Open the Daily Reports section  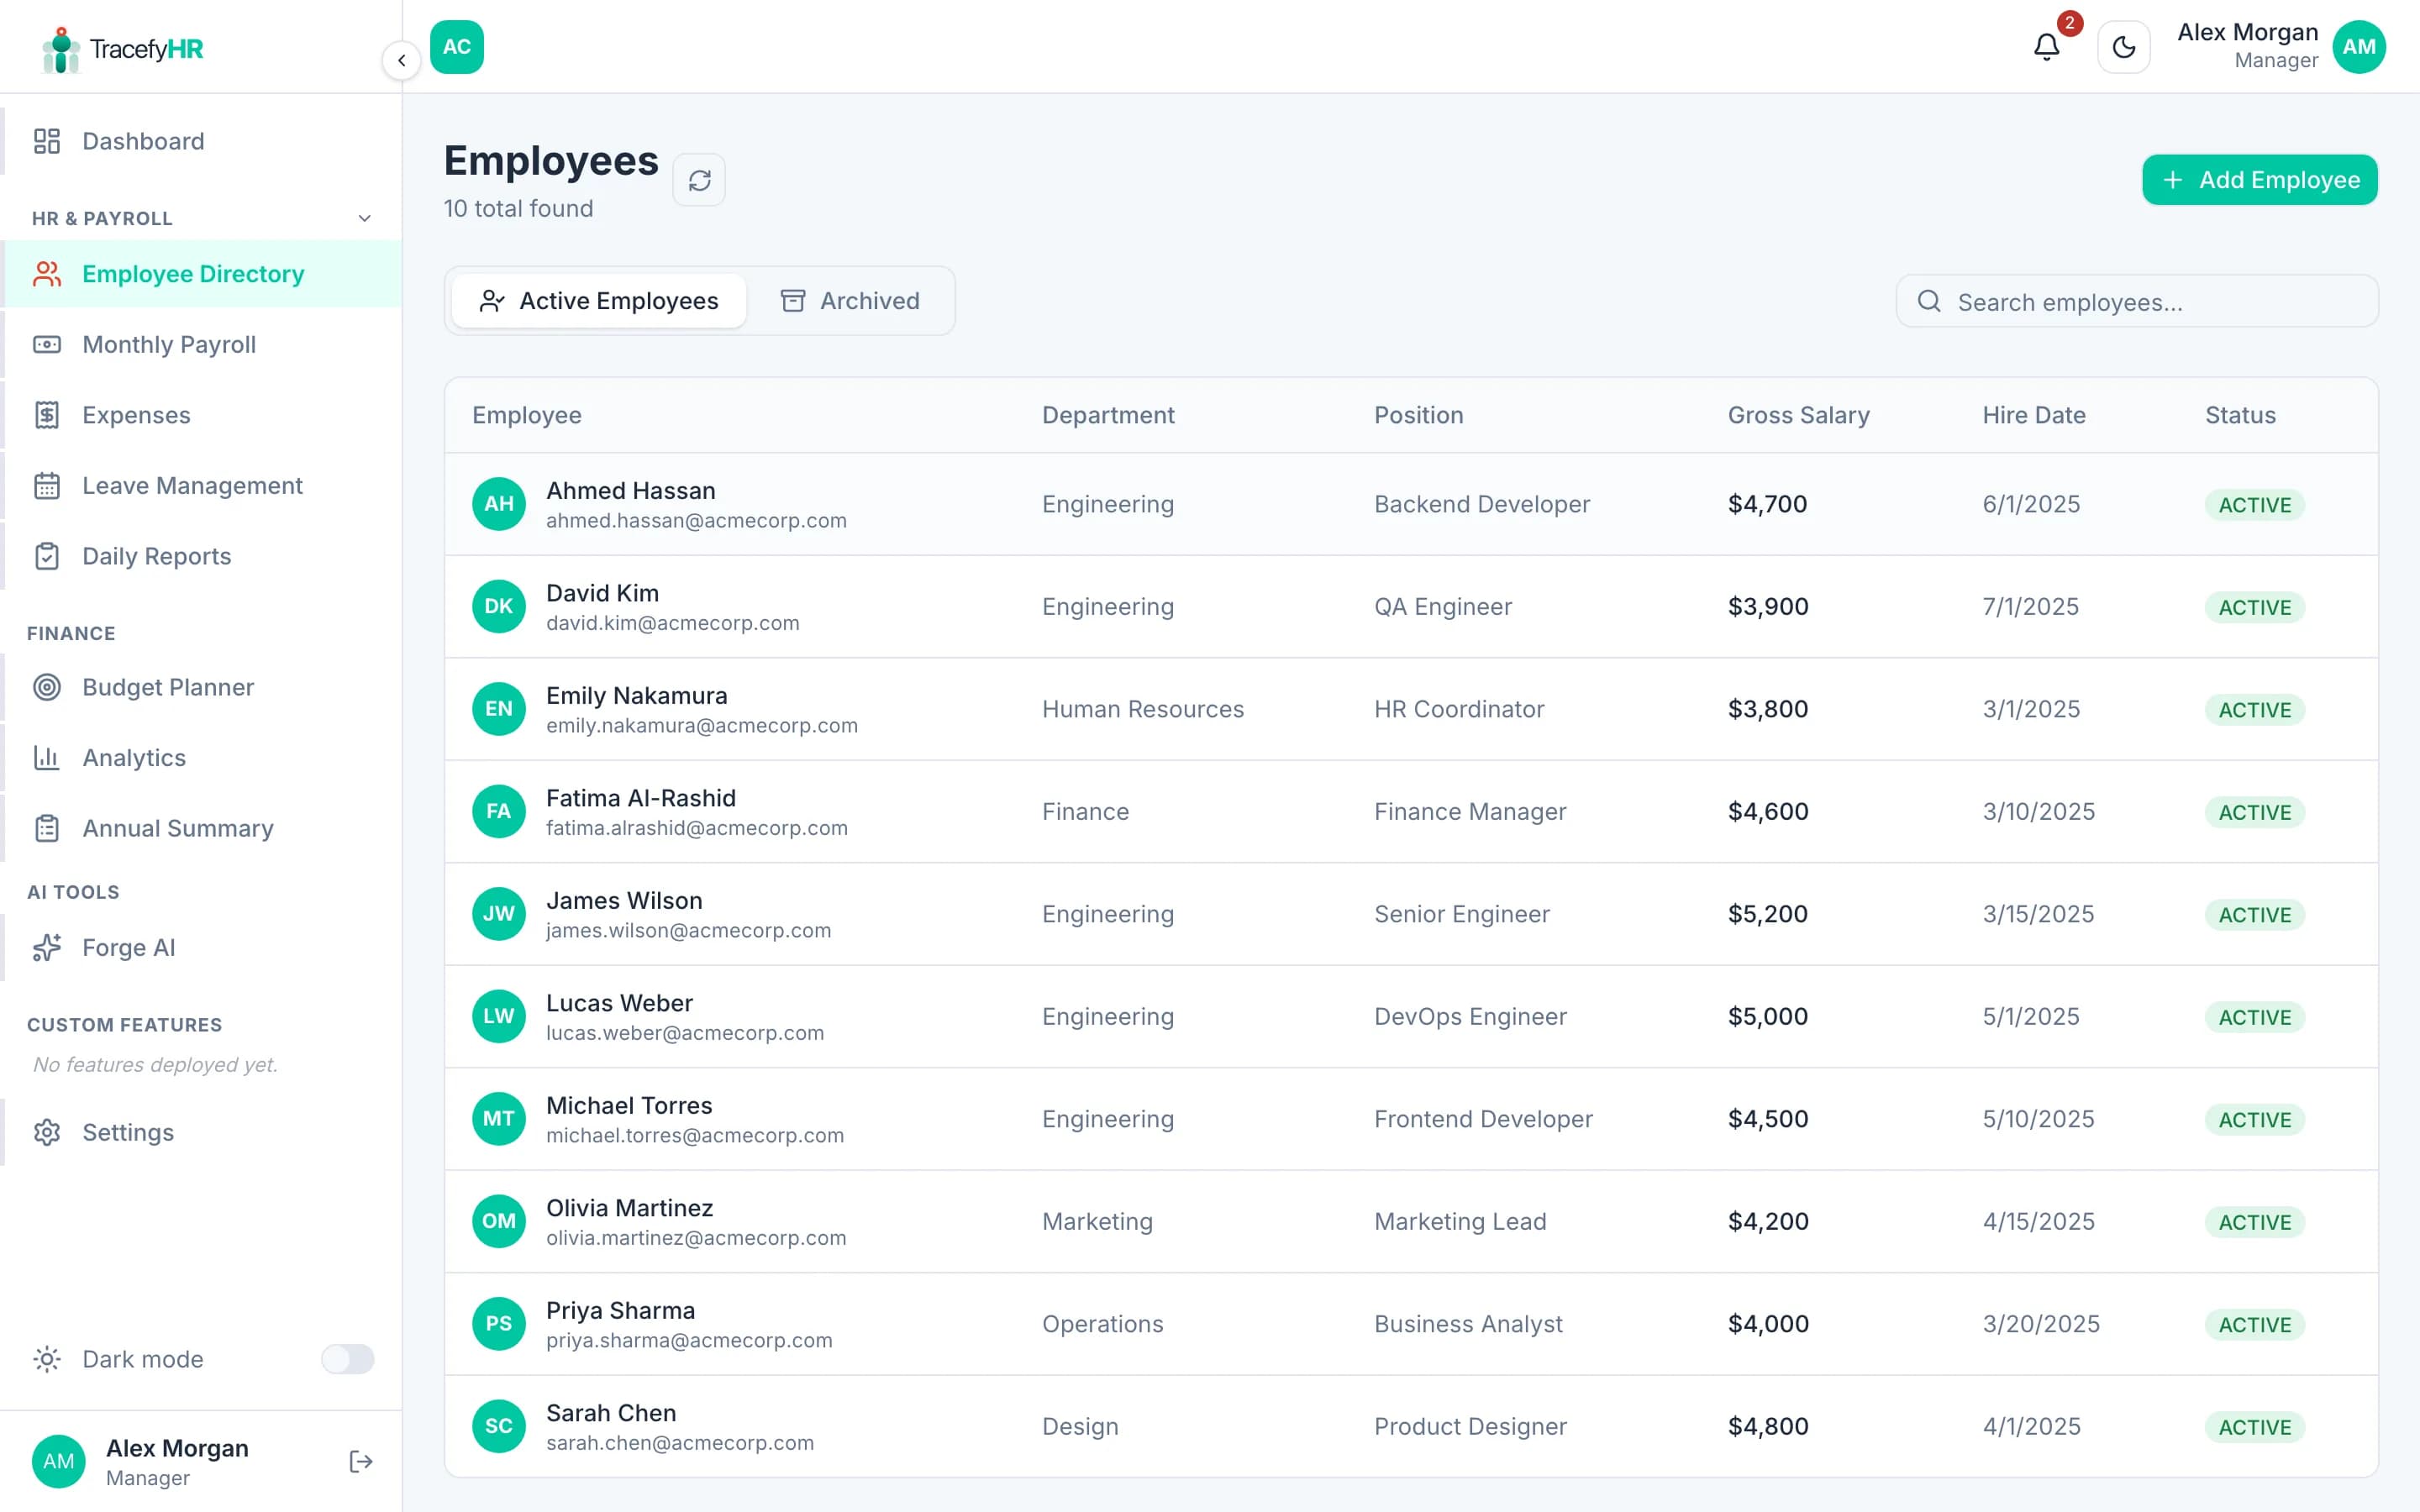pos(156,556)
